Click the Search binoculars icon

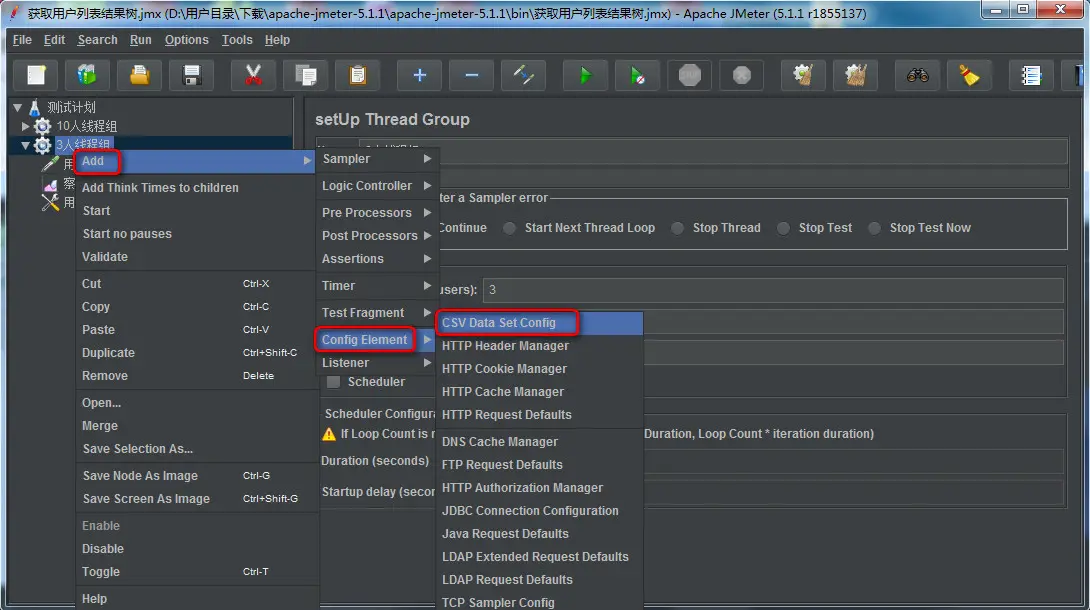(918, 75)
